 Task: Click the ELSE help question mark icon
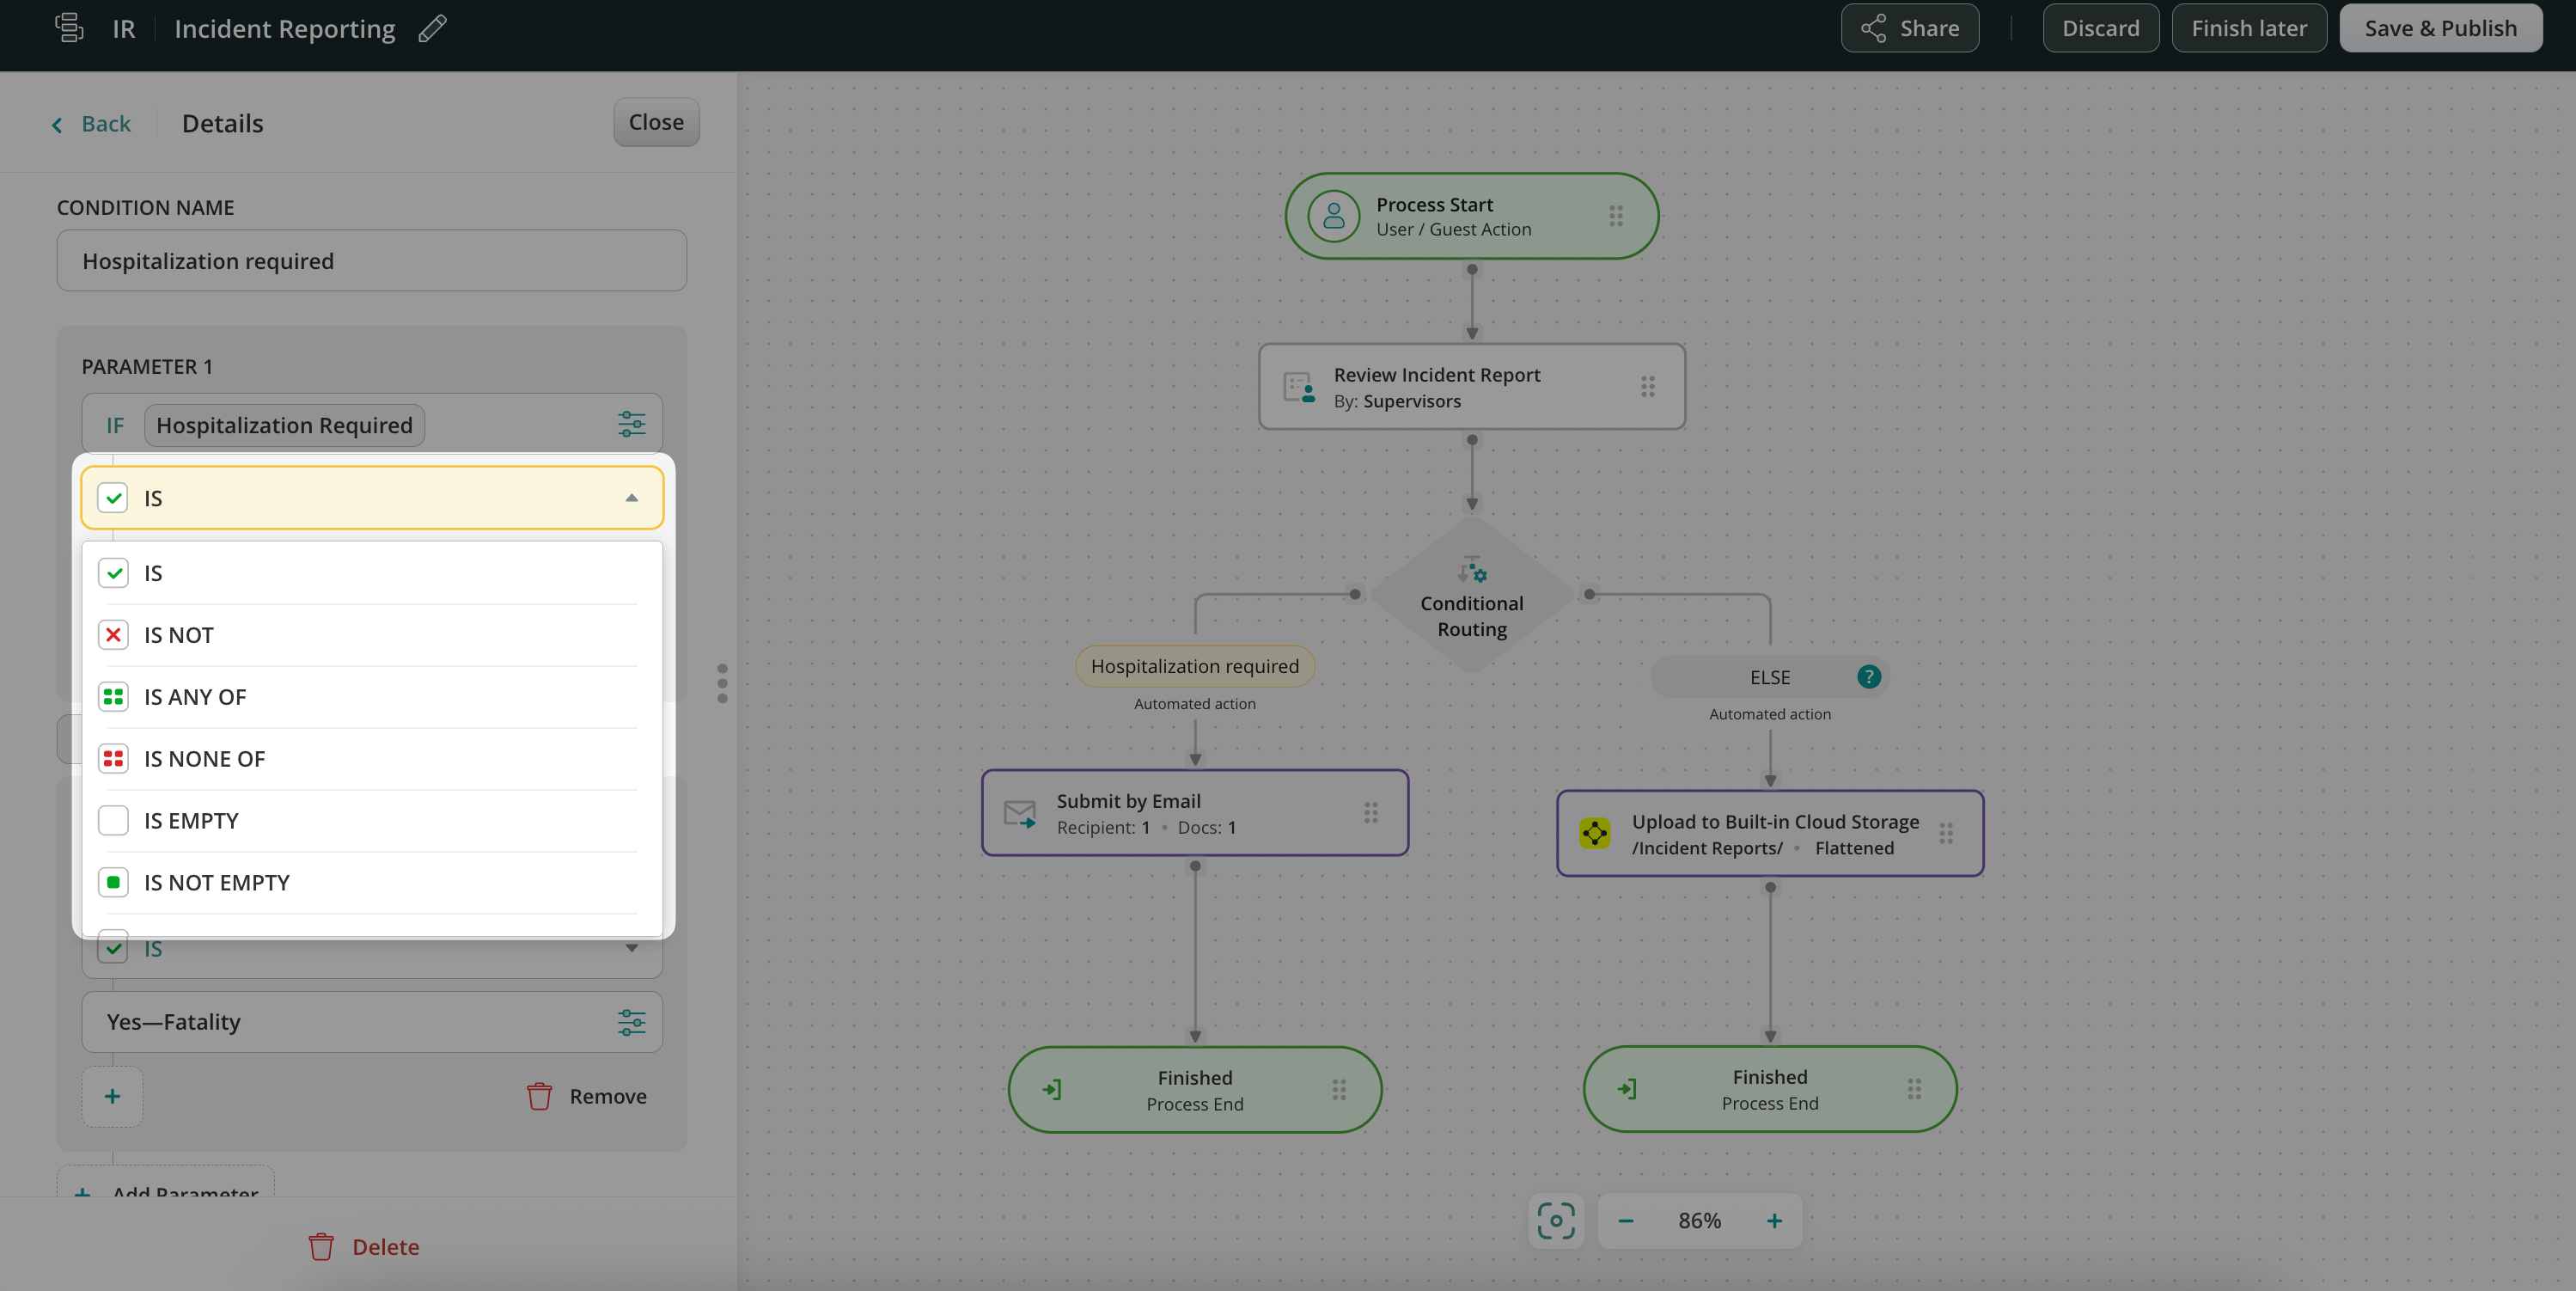(x=1868, y=677)
